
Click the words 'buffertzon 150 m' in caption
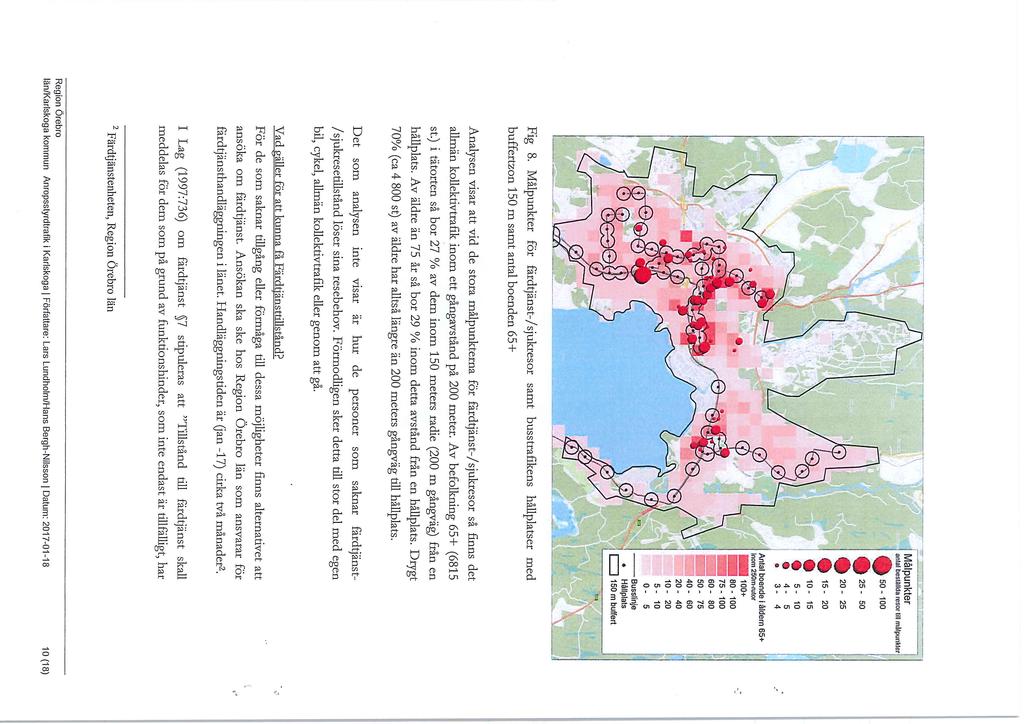click(x=513, y=168)
